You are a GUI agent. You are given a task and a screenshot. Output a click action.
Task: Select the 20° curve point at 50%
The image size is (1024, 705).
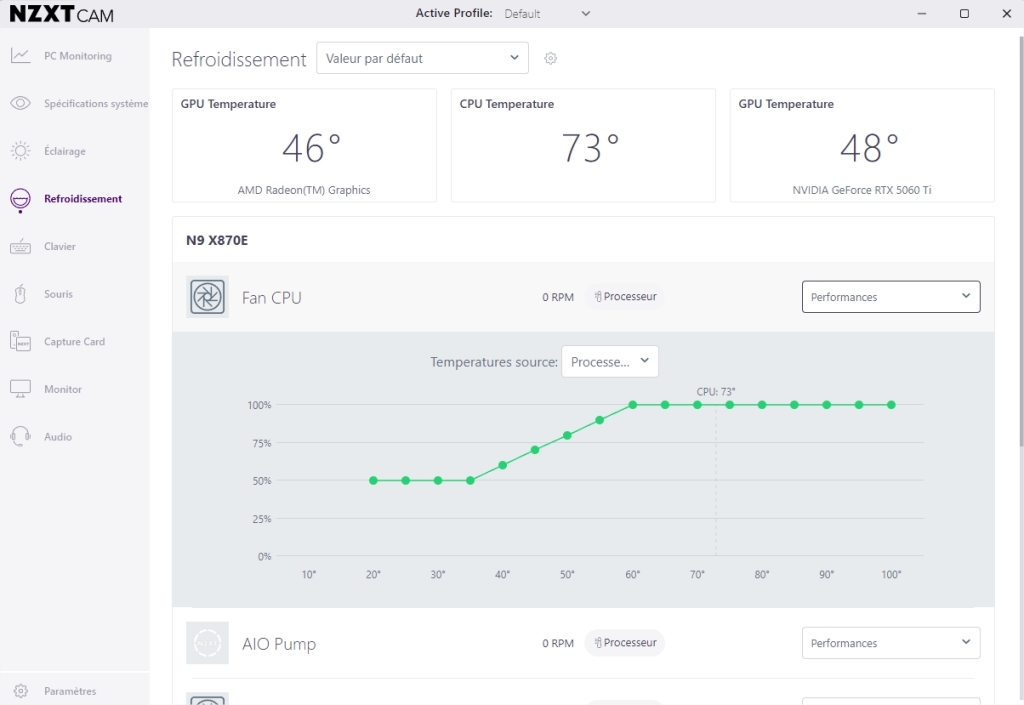point(374,480)
